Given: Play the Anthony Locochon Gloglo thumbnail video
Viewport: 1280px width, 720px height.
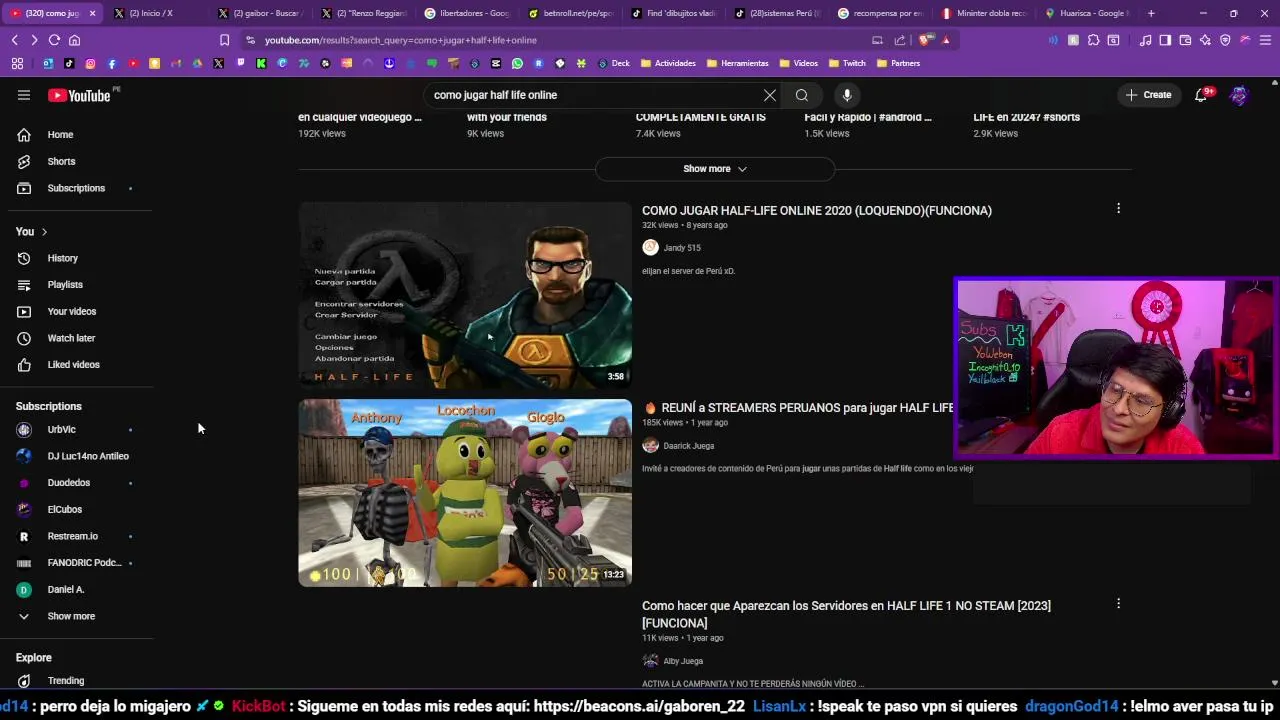Looking at the screenshot, I should point(465,493).
